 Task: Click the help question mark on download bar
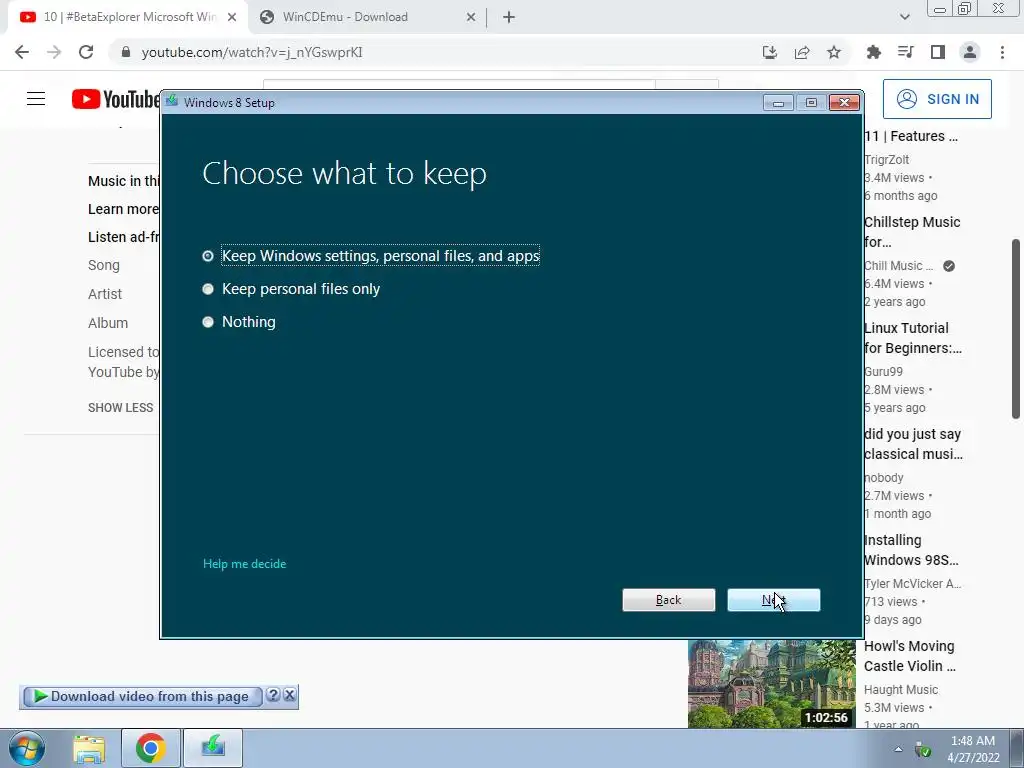point(273,695)
